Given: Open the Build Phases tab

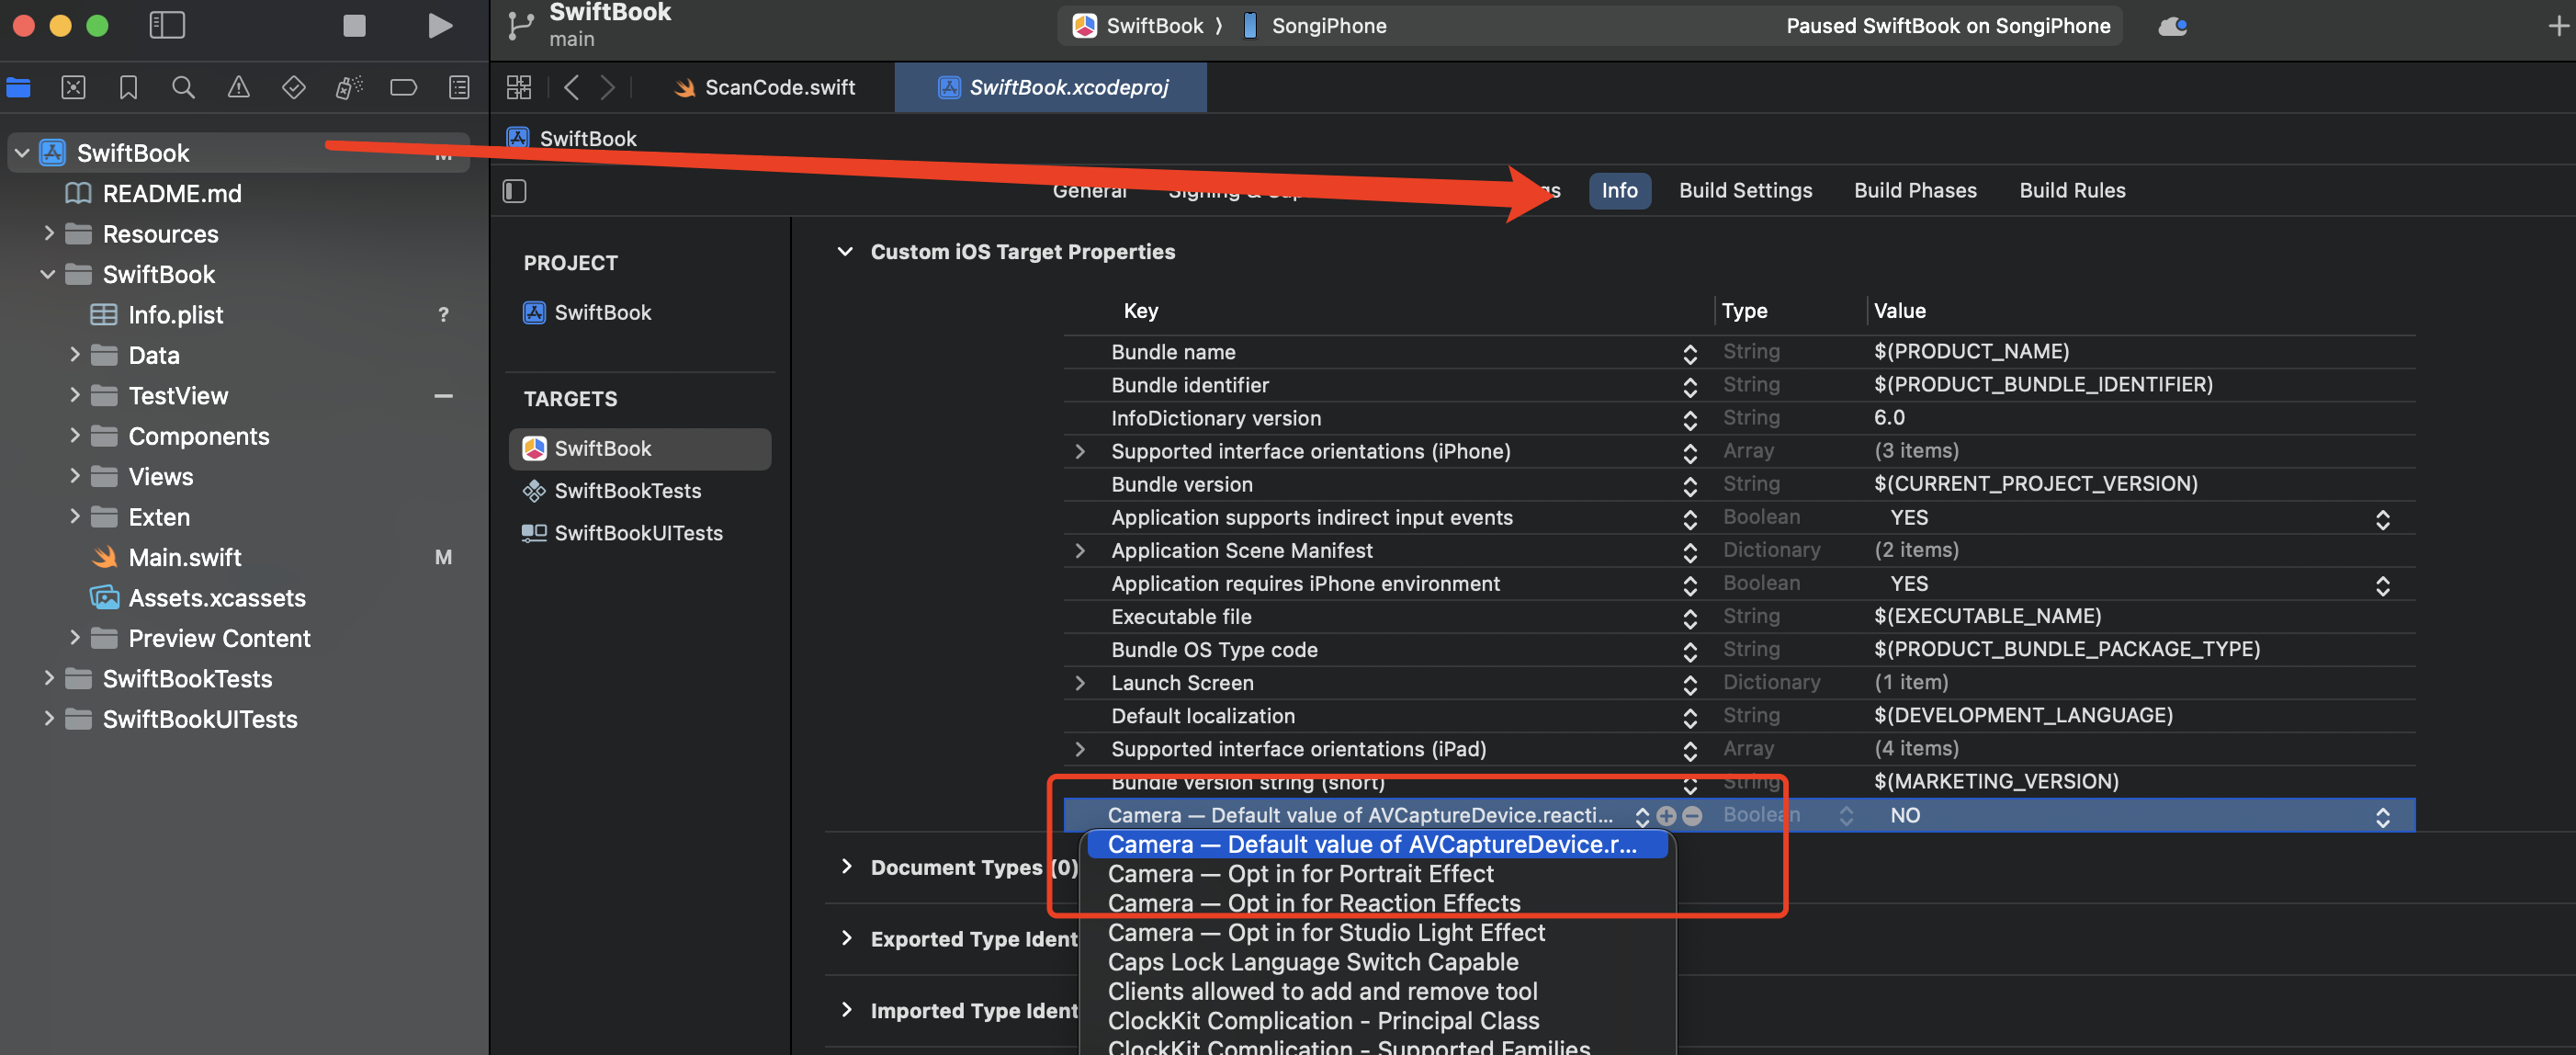Looking at the screenshot, I should pyautogui.click(x=1915, y=190).
